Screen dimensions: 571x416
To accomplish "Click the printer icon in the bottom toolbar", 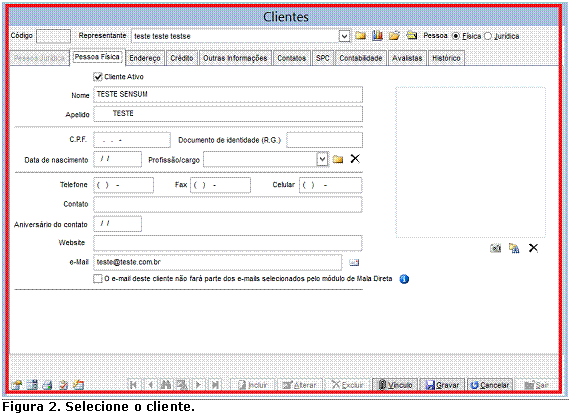I will [x=48, y=385].
